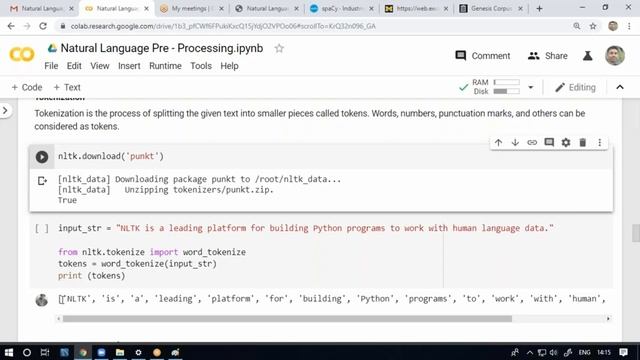Image resolution: width=640 pixels, height=360 pixels.
Task: Open Windows Start menu
Action: coord(9,352)
